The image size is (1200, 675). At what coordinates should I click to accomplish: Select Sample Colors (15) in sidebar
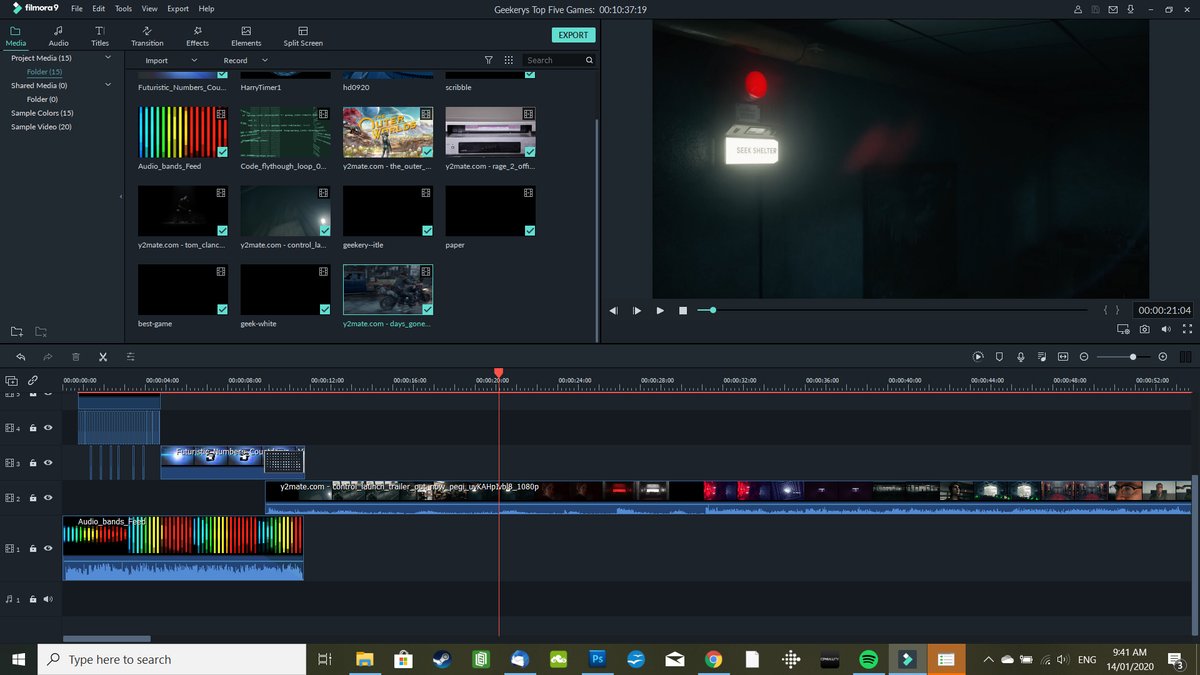(x=42, y=113)
